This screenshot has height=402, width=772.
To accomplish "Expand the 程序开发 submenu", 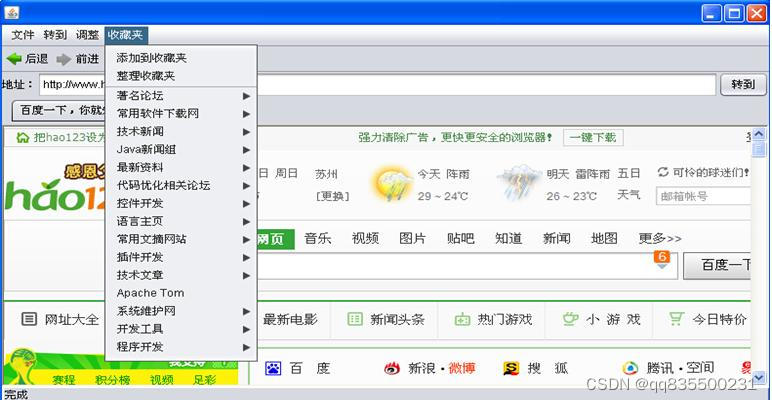I will [181, 347].
